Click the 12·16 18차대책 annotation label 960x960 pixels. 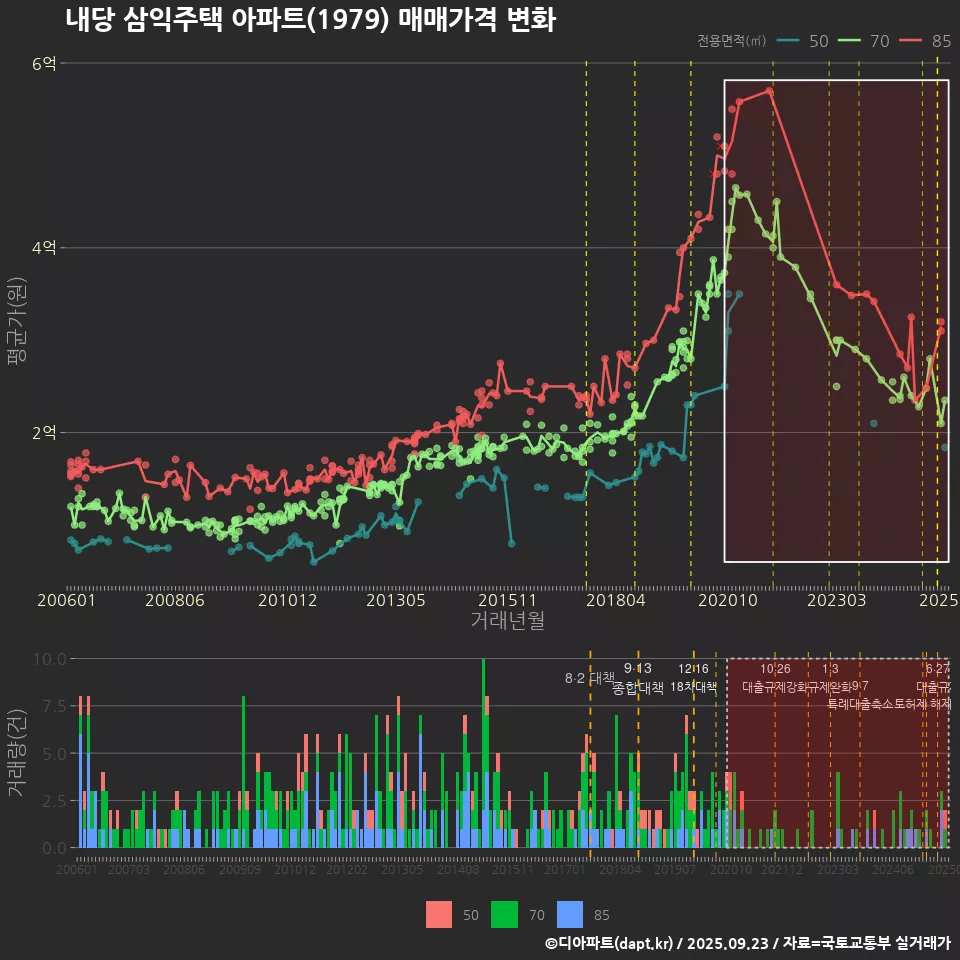693,678
